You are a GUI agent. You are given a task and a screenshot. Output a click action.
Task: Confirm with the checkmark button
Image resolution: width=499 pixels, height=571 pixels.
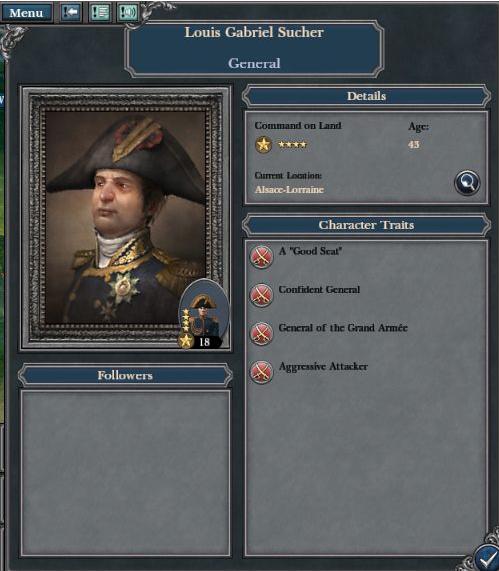(x=486, y=557)
